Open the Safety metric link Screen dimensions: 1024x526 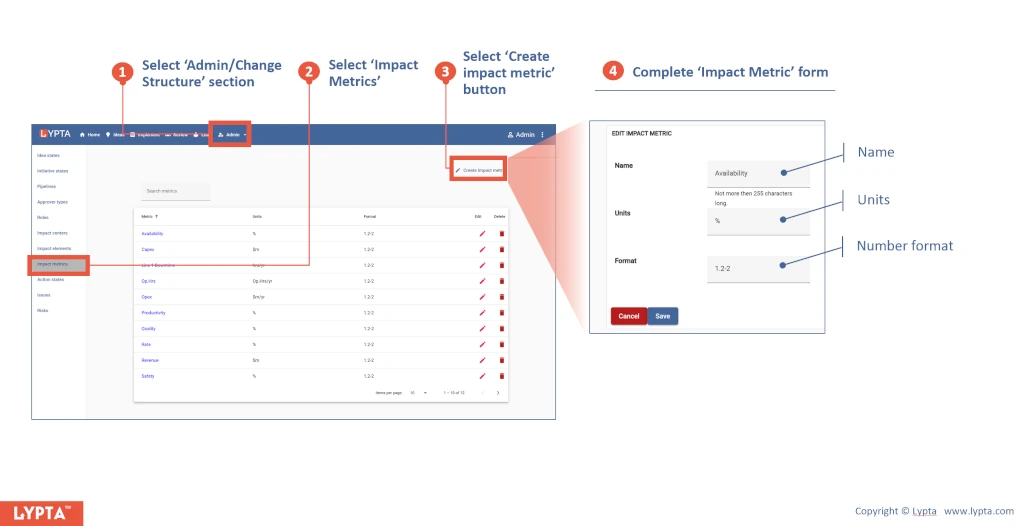click(x=148, y=376)
